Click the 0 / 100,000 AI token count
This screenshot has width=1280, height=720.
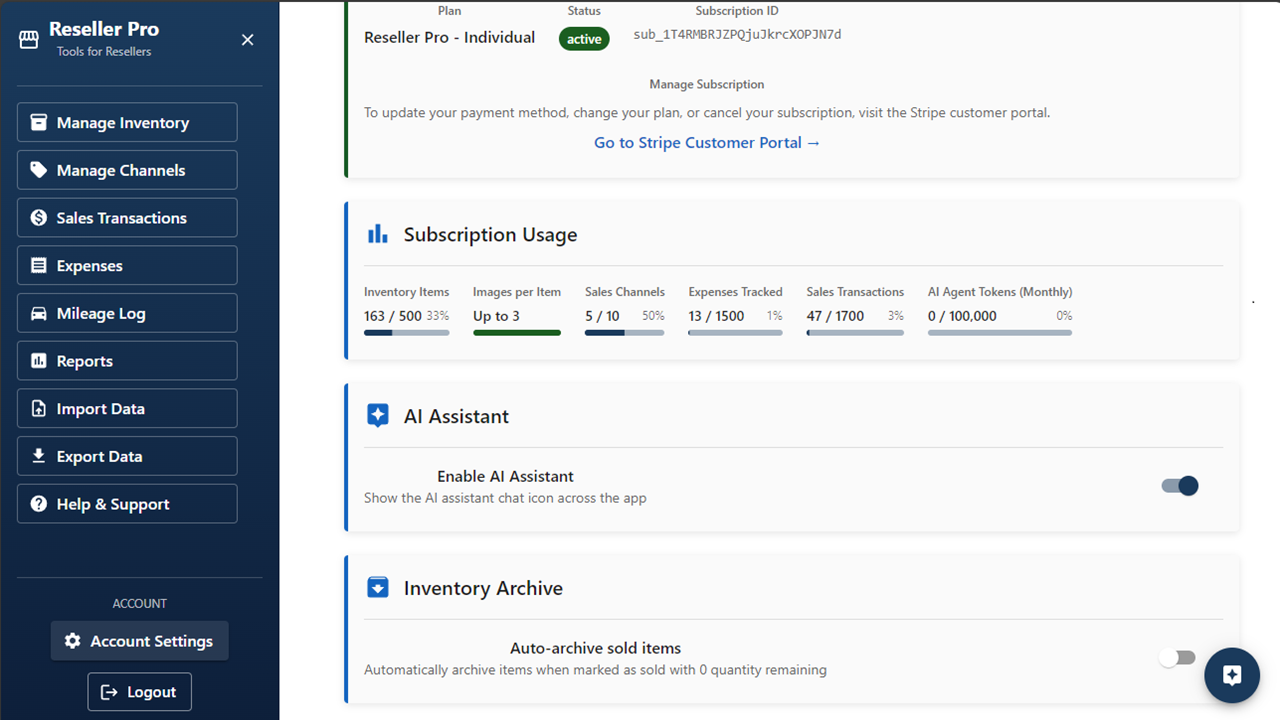962,316
